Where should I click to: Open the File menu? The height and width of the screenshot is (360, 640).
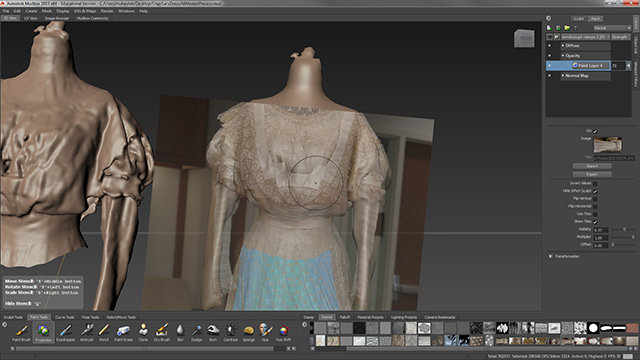click(6, 11)
